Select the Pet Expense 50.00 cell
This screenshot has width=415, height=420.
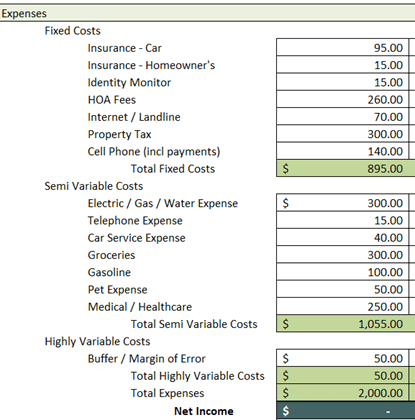343,289
